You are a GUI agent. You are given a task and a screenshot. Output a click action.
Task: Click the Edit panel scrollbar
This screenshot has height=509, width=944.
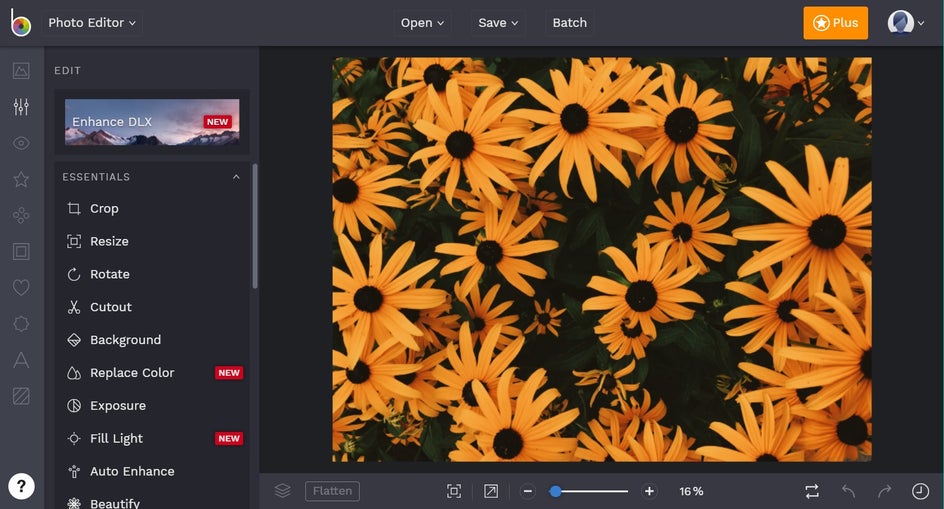click(x=255, y=226)
